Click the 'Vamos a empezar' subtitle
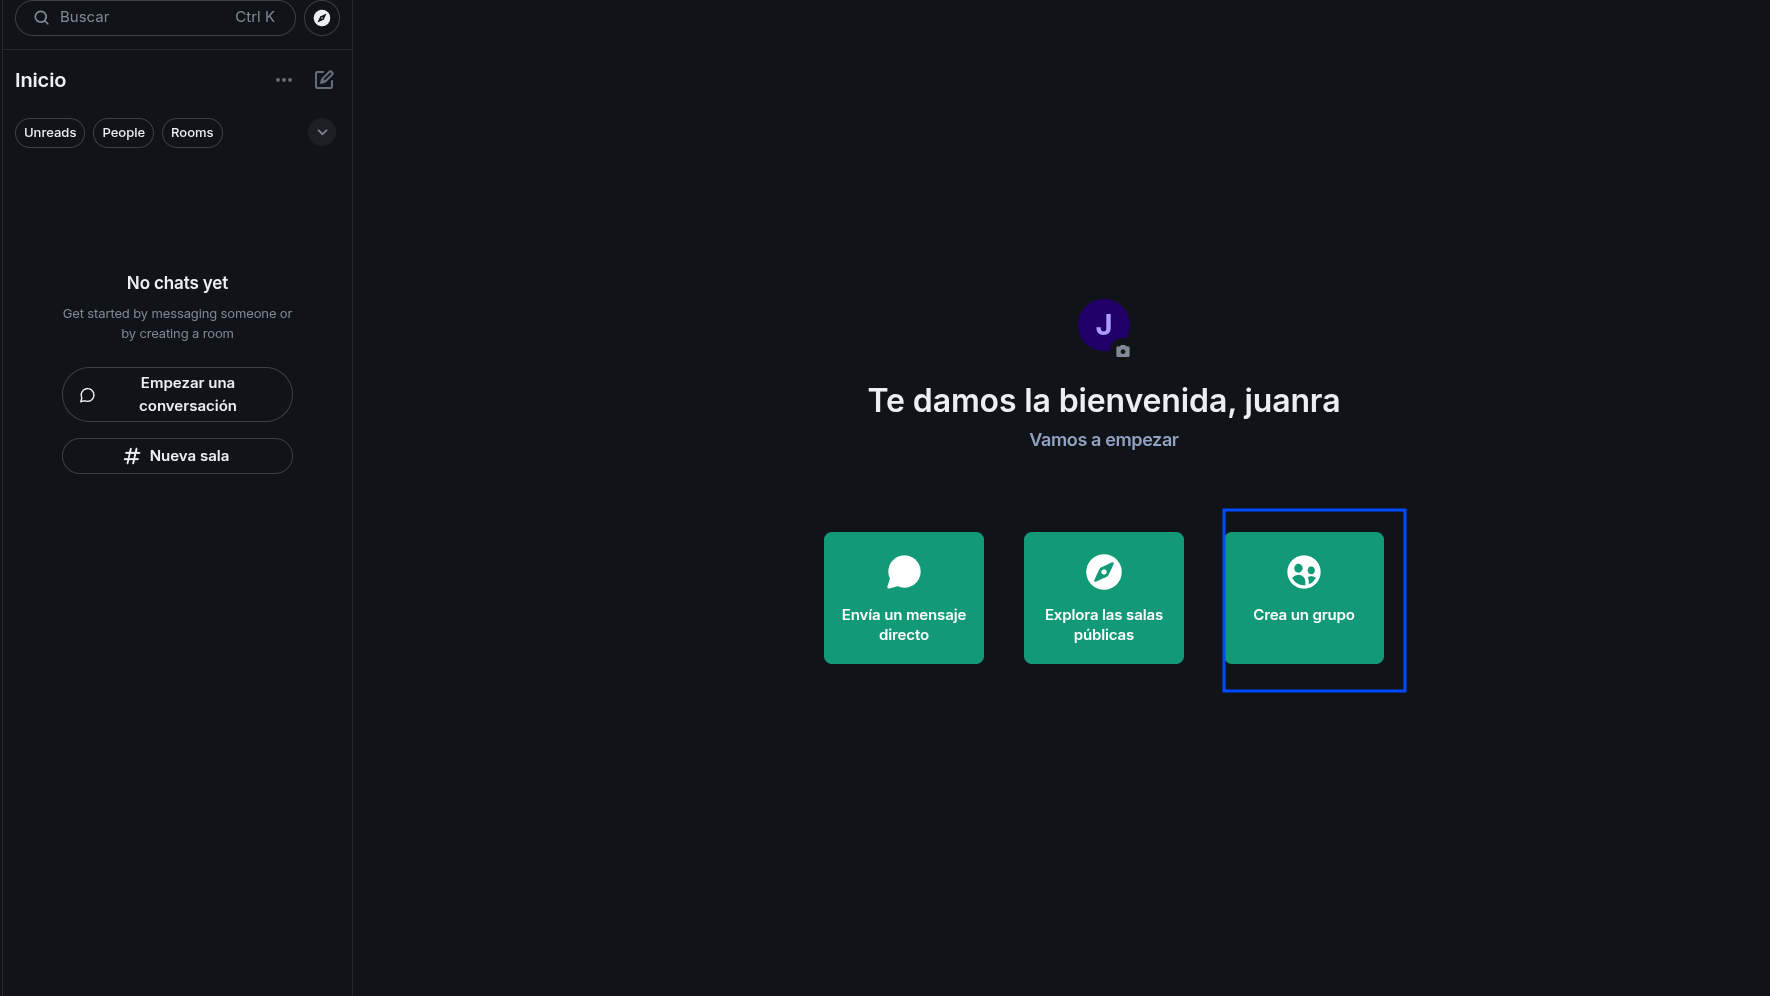The image size is (1770, 996). tap(1104, 440)
